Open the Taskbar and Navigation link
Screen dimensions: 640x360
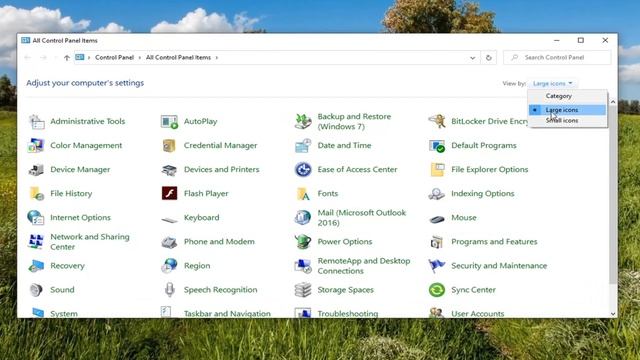click(227, 313)
